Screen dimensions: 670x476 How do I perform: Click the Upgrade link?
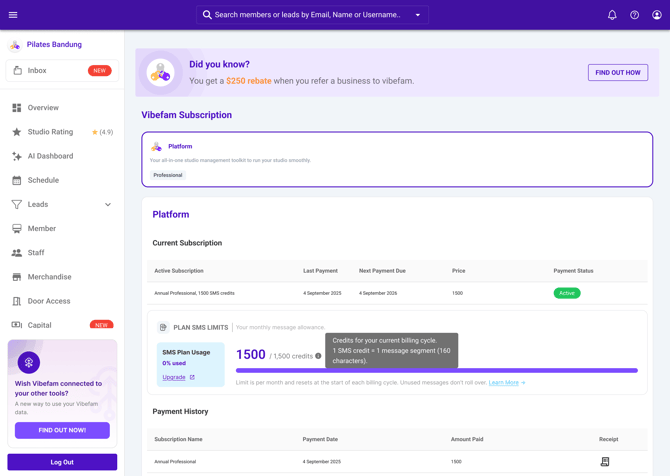[x=174, y=377]
